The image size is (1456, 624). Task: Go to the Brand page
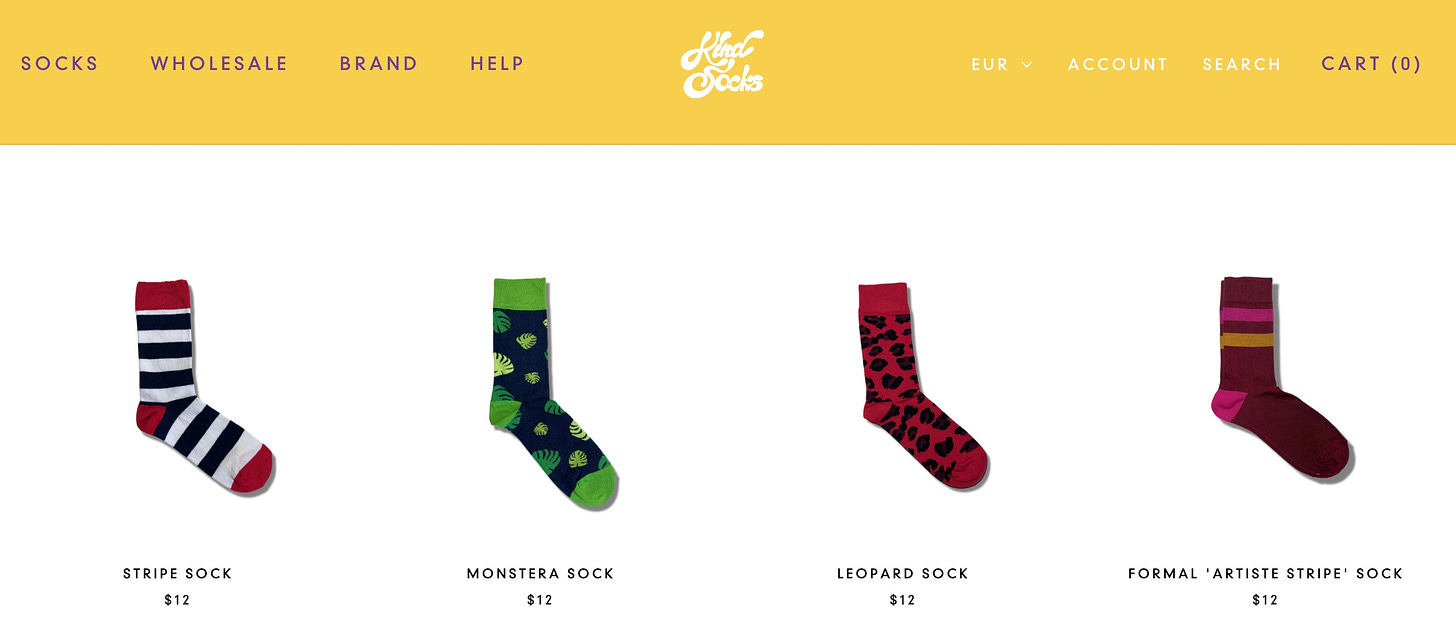coord(379,64)
